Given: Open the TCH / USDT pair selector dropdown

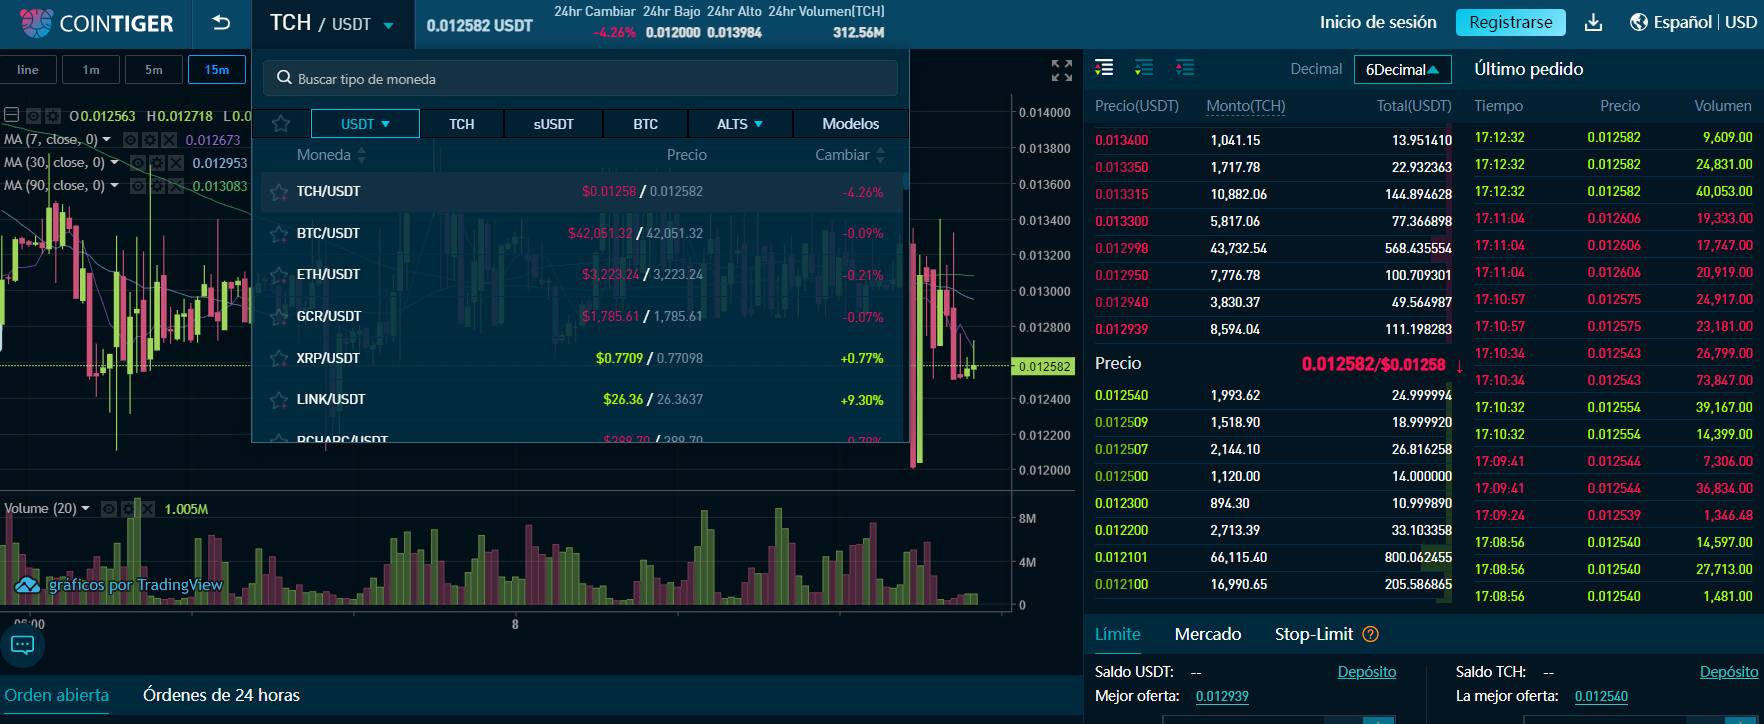Looking at the screenshot, I should 332,23.
